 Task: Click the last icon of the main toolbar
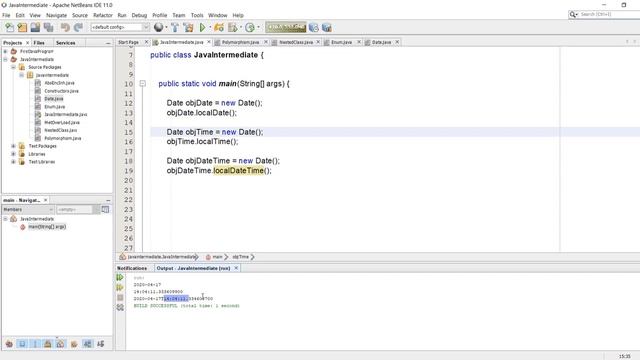pos(327,27)
